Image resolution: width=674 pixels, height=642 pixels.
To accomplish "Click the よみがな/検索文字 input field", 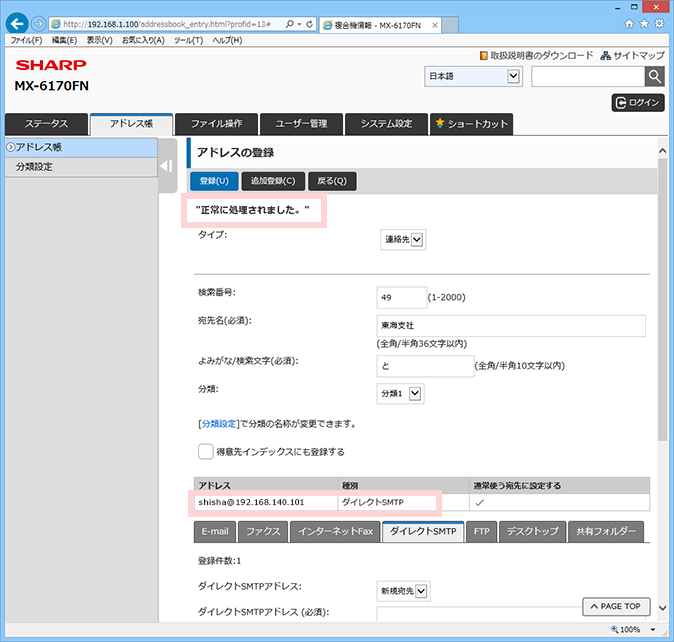I will [426, 366].
